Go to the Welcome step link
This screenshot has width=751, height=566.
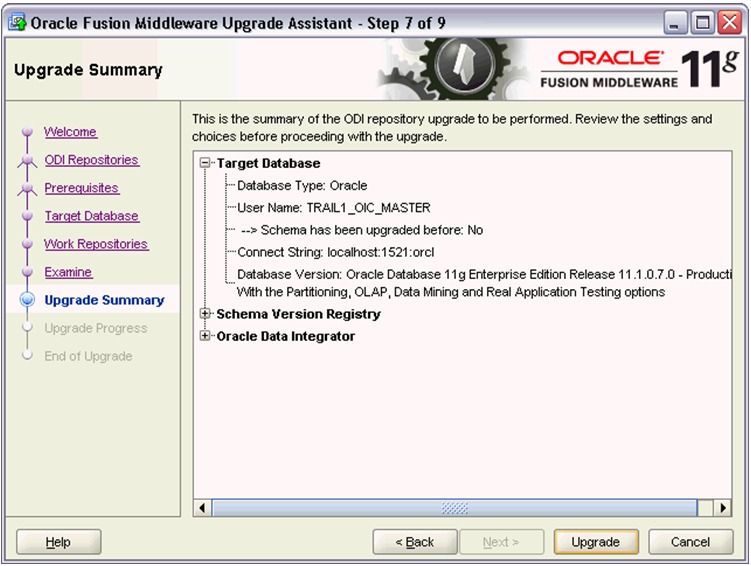[x=70, y=132]
